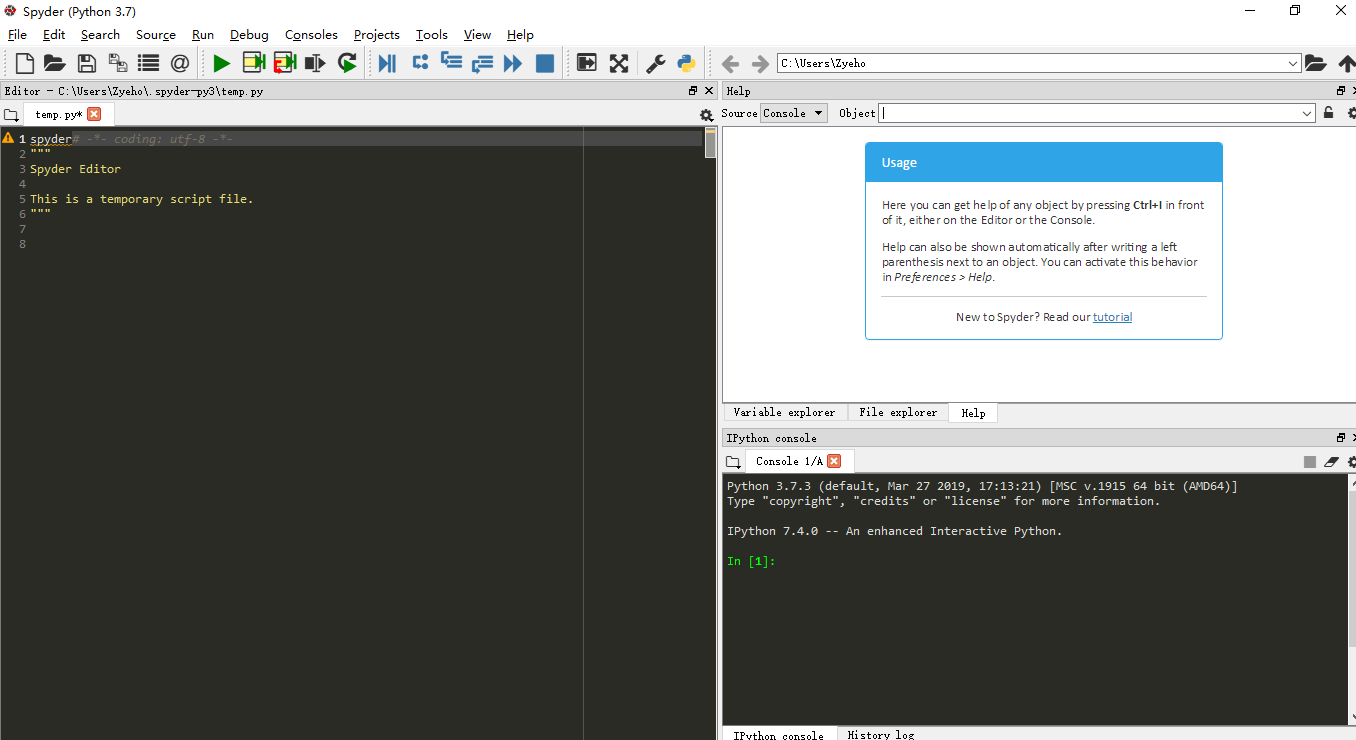This screenshot has width=1356, height=740.
Task: Open the Debug menu
Action: [x=249, y=34]
